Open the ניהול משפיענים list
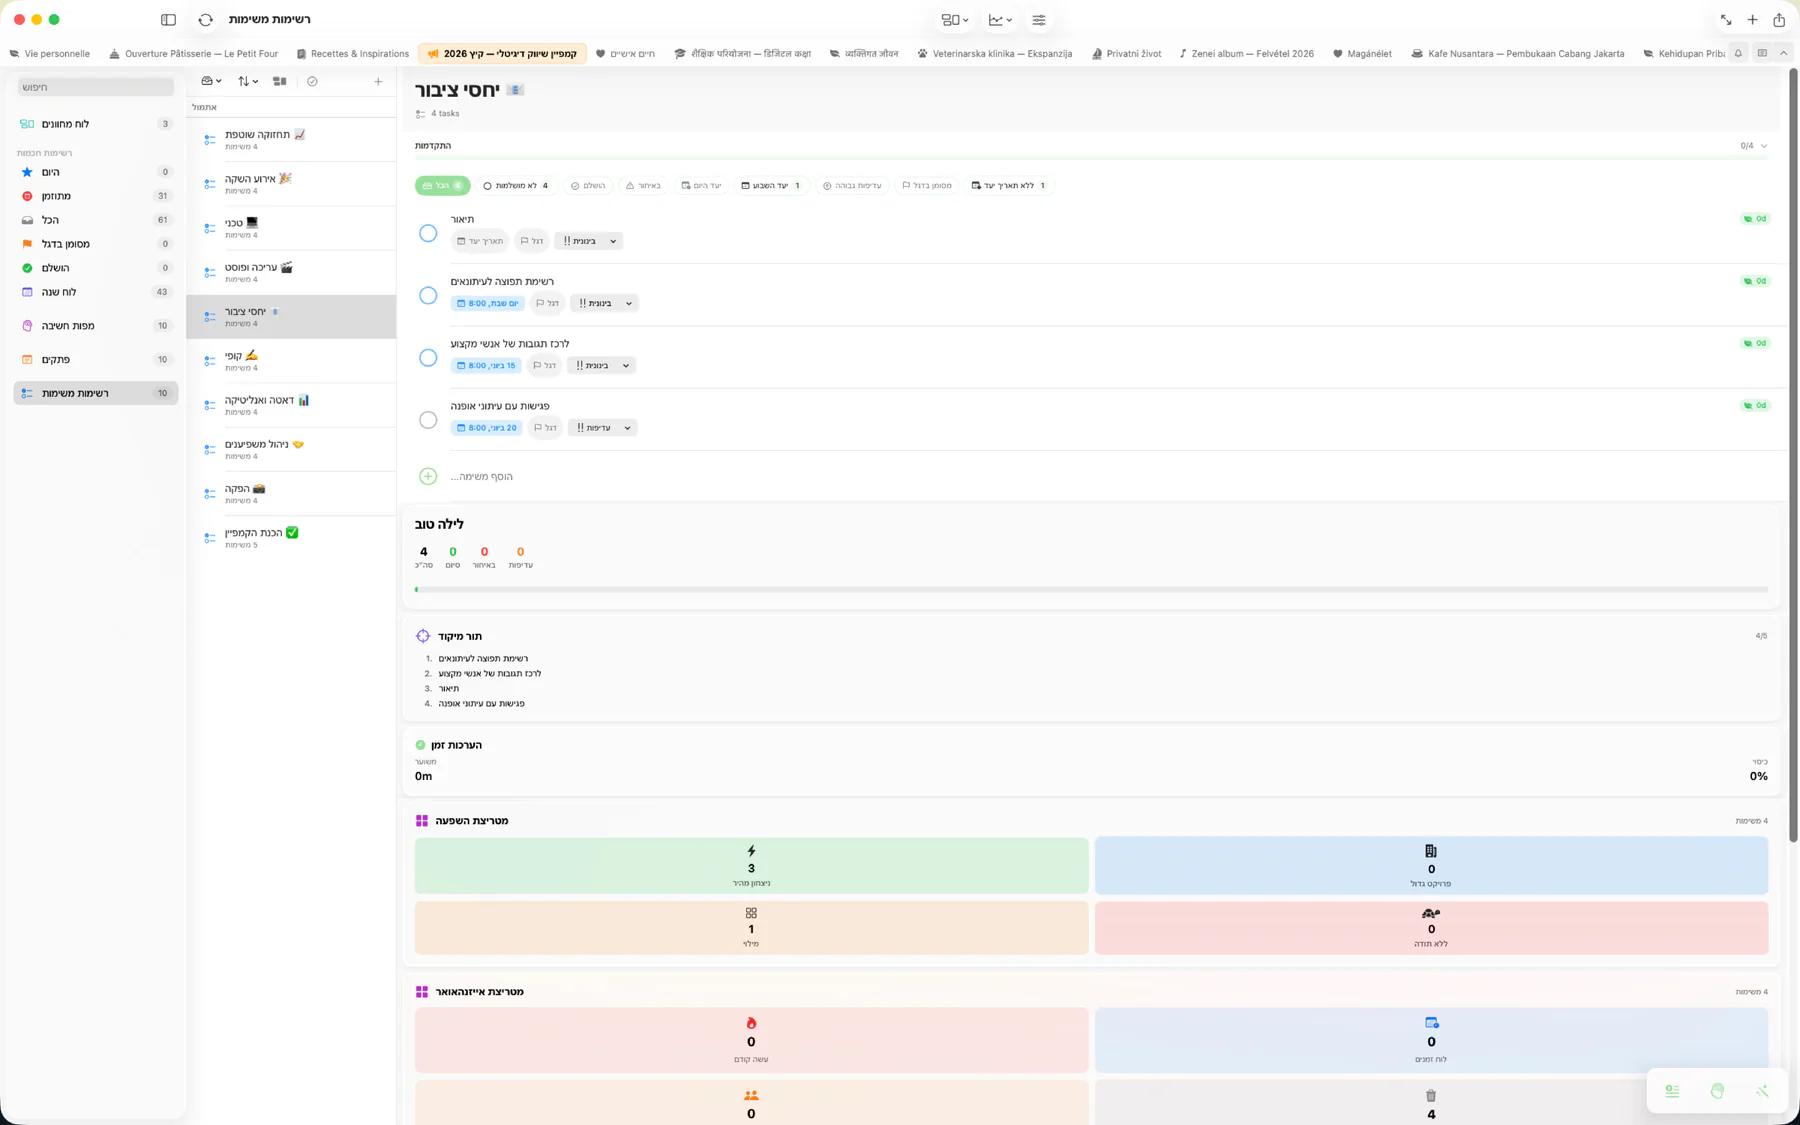Image resolution: width=1800 pixels, height=1125 pixels. [291, 449]
